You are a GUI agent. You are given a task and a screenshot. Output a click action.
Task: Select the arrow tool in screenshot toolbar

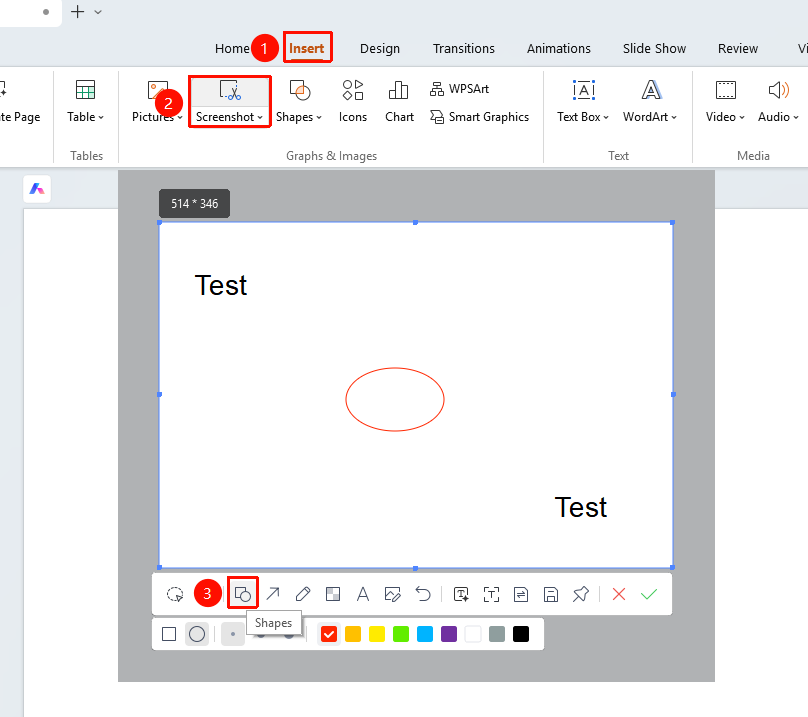tap(273, 594)
